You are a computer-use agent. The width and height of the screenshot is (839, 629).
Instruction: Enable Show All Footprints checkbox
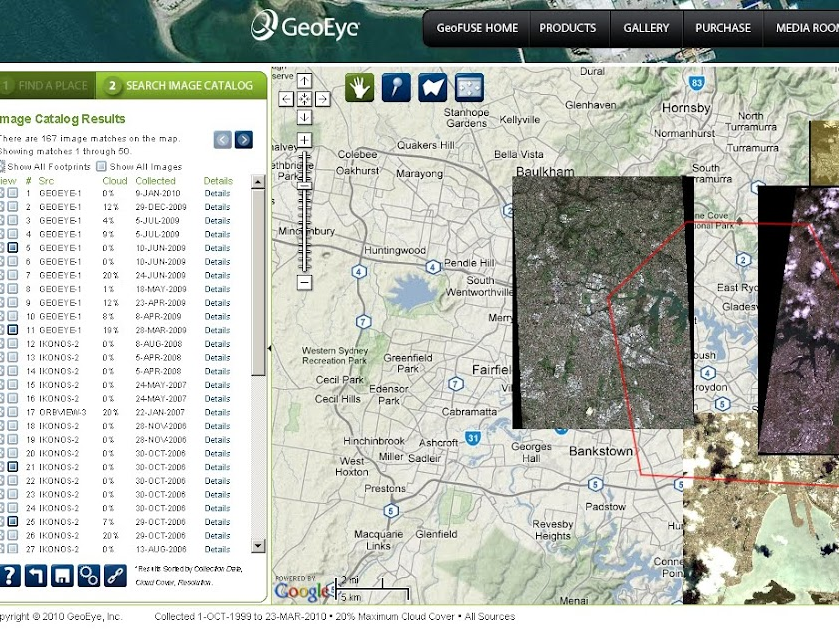coord(2,166)
